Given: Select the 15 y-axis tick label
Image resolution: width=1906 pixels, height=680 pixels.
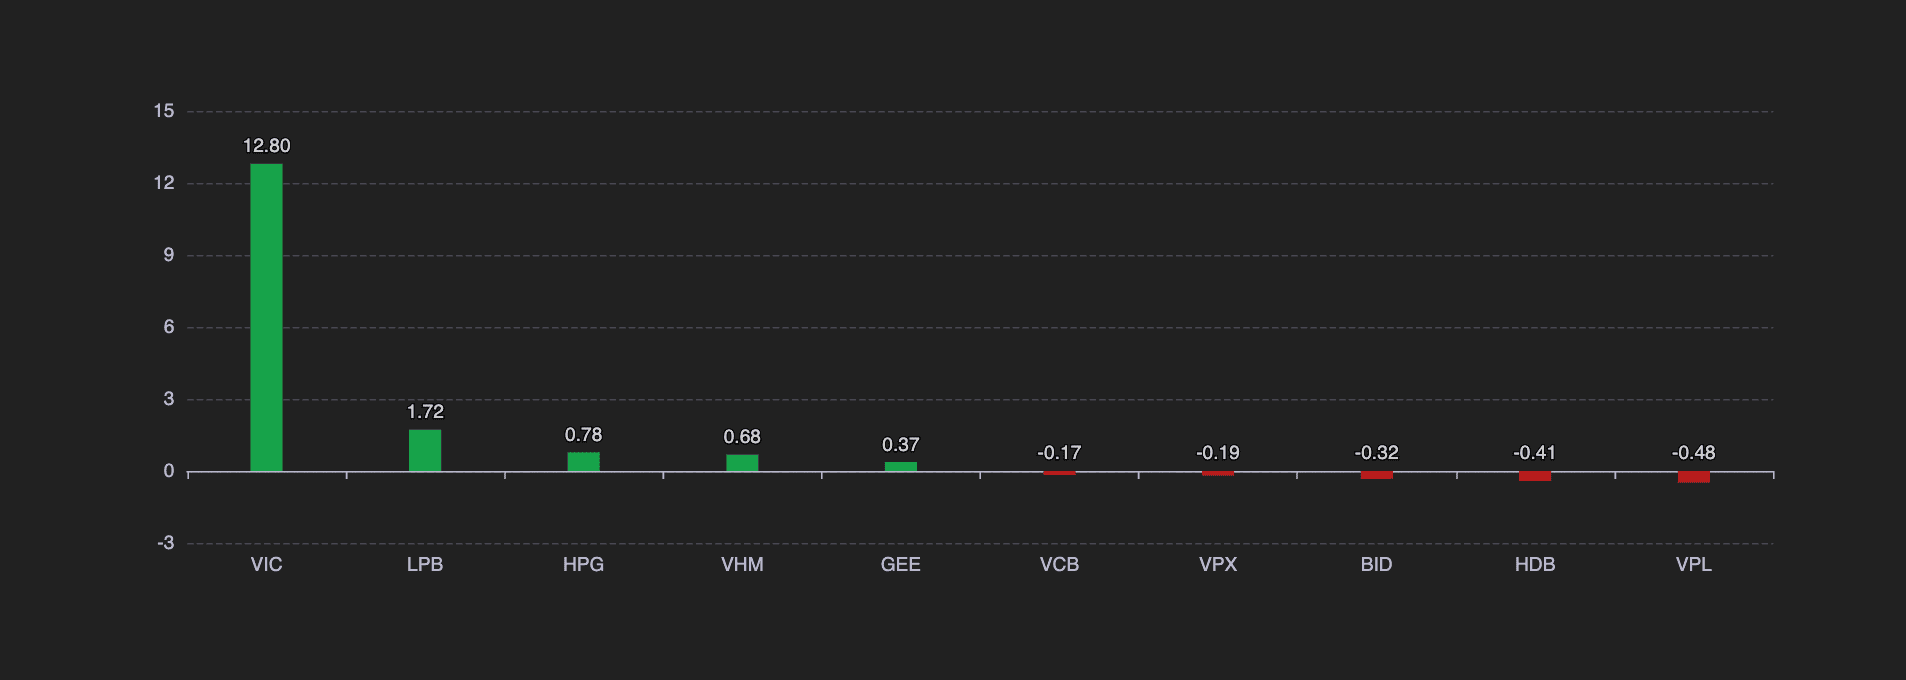Looking at the screenshot, I should tap(164, 111).
